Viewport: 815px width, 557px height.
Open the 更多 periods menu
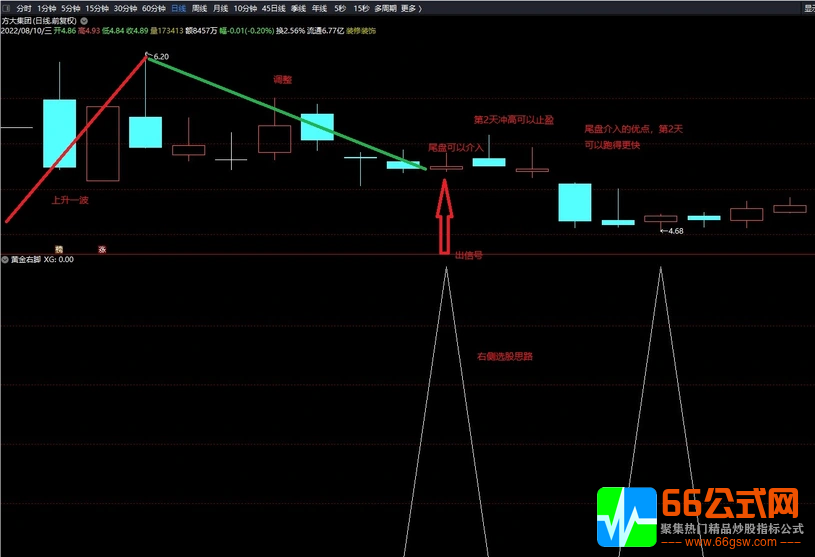[x=410, y=8]
